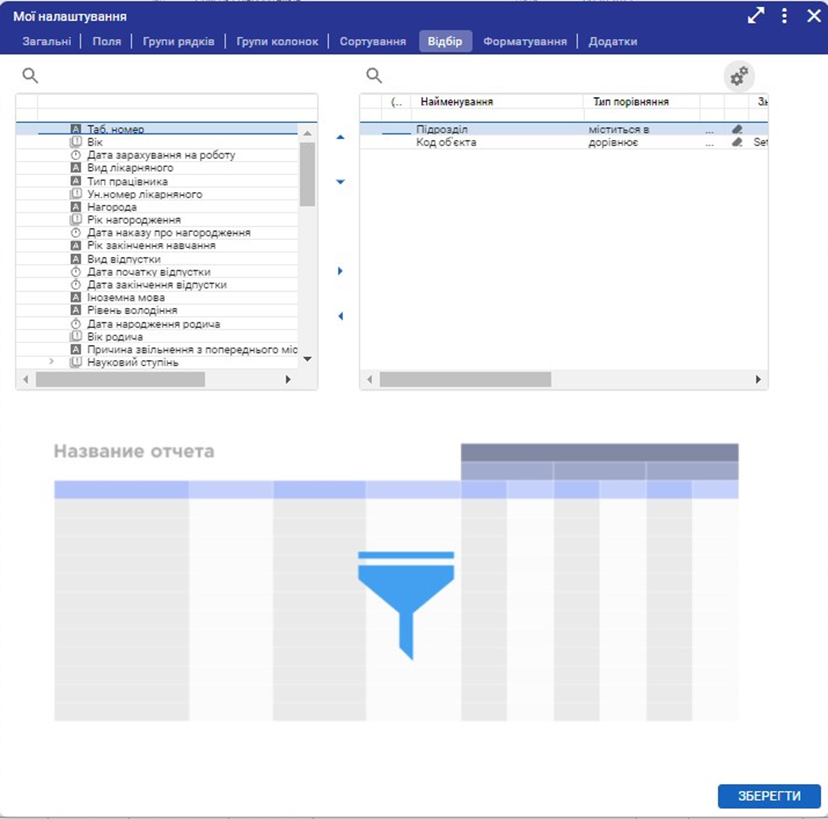Click the search icon above the filter table
This screenshot has width=828, height=819.
[374, 76]
